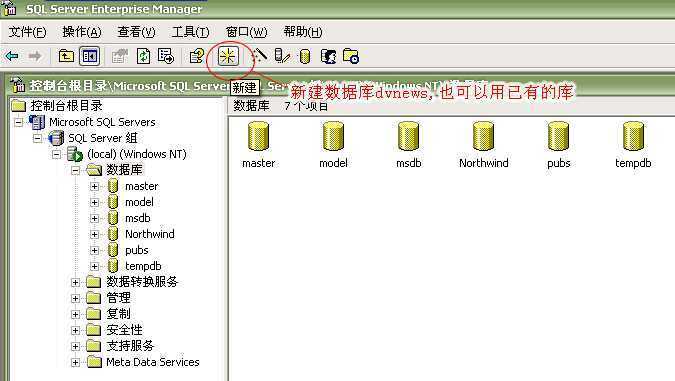Collapse the Microsoft SQL Servers node
675x381 pixels.
coord(19,122)
